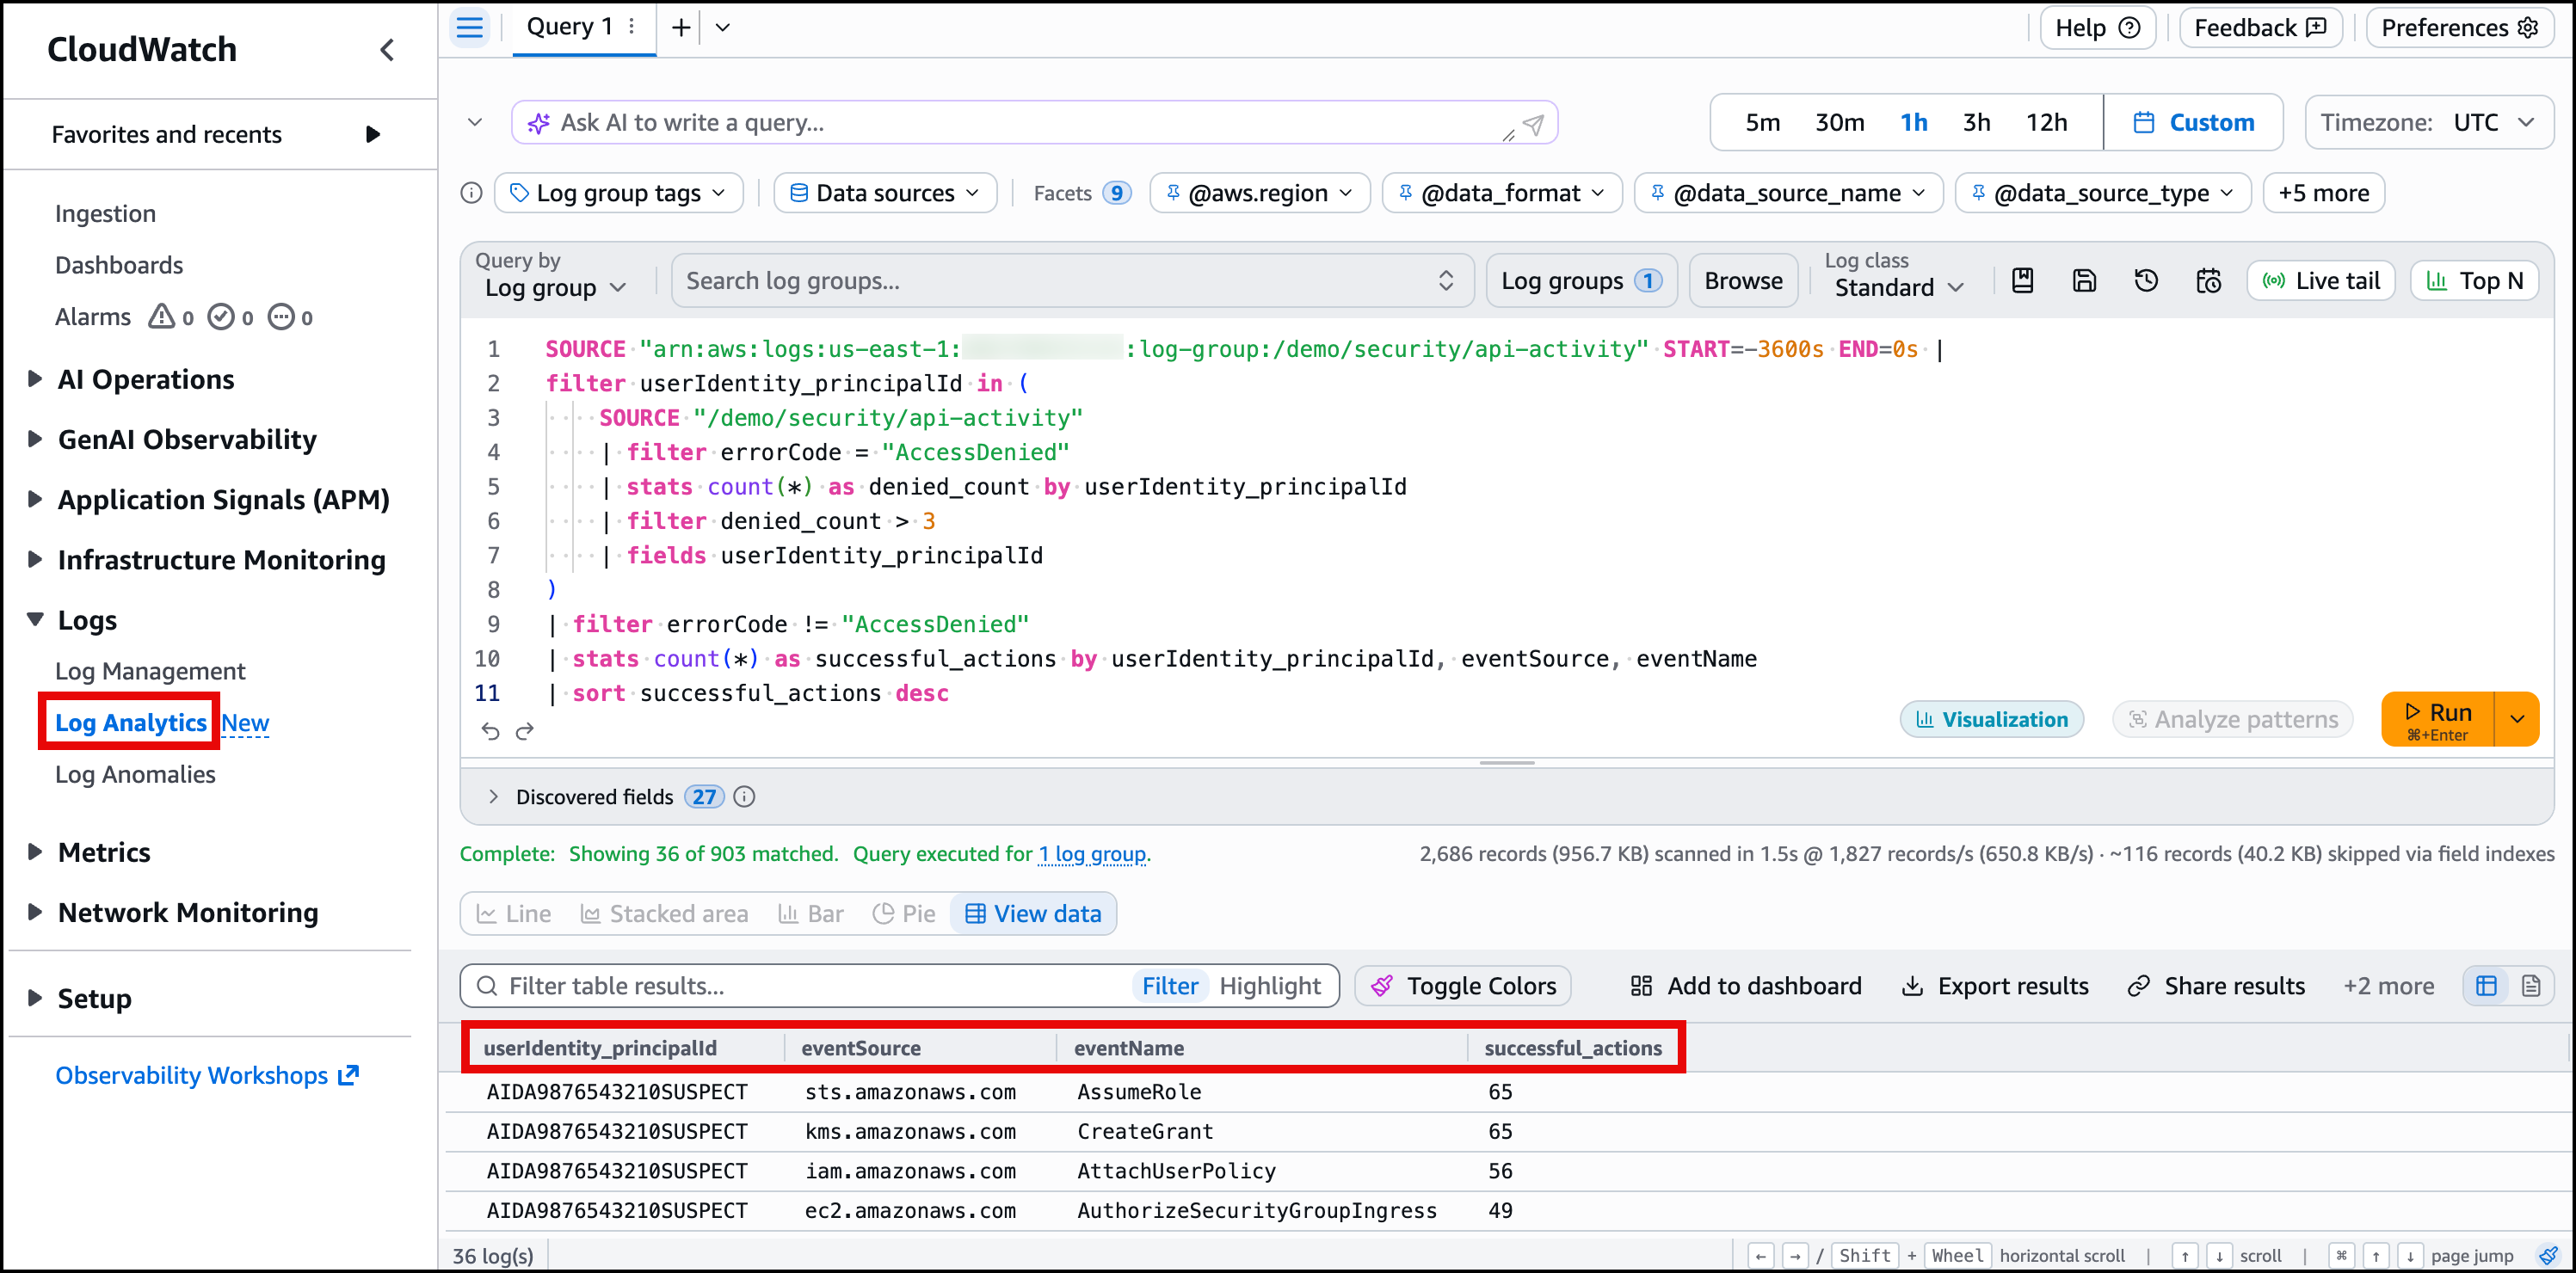The width and height of the screenshot is (2576, 1273).
Task: Run the query
Action: pyautogui.click(x=2438, y=719)
